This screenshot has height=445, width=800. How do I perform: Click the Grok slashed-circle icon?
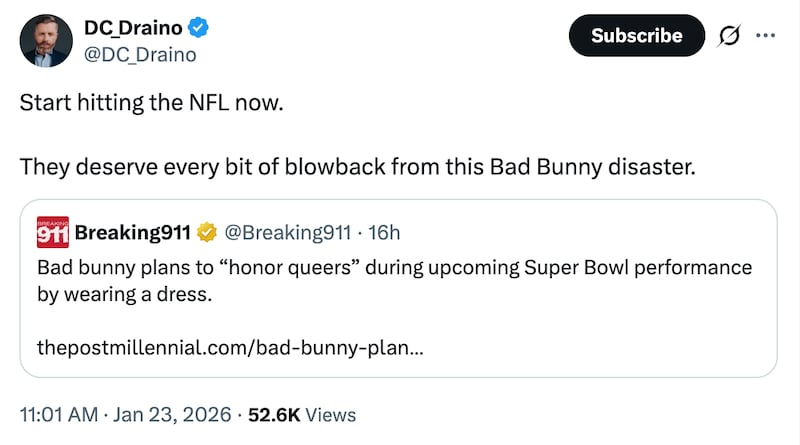[730, 36]
